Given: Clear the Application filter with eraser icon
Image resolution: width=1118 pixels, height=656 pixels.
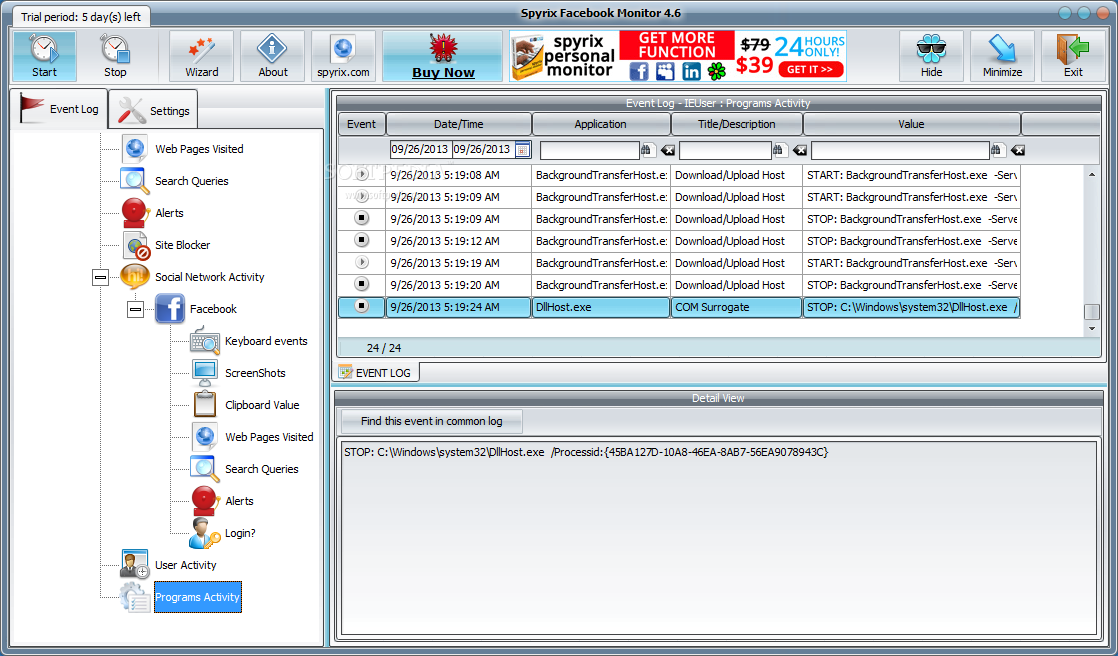Looking at the screenshot, I should (666, 150).
